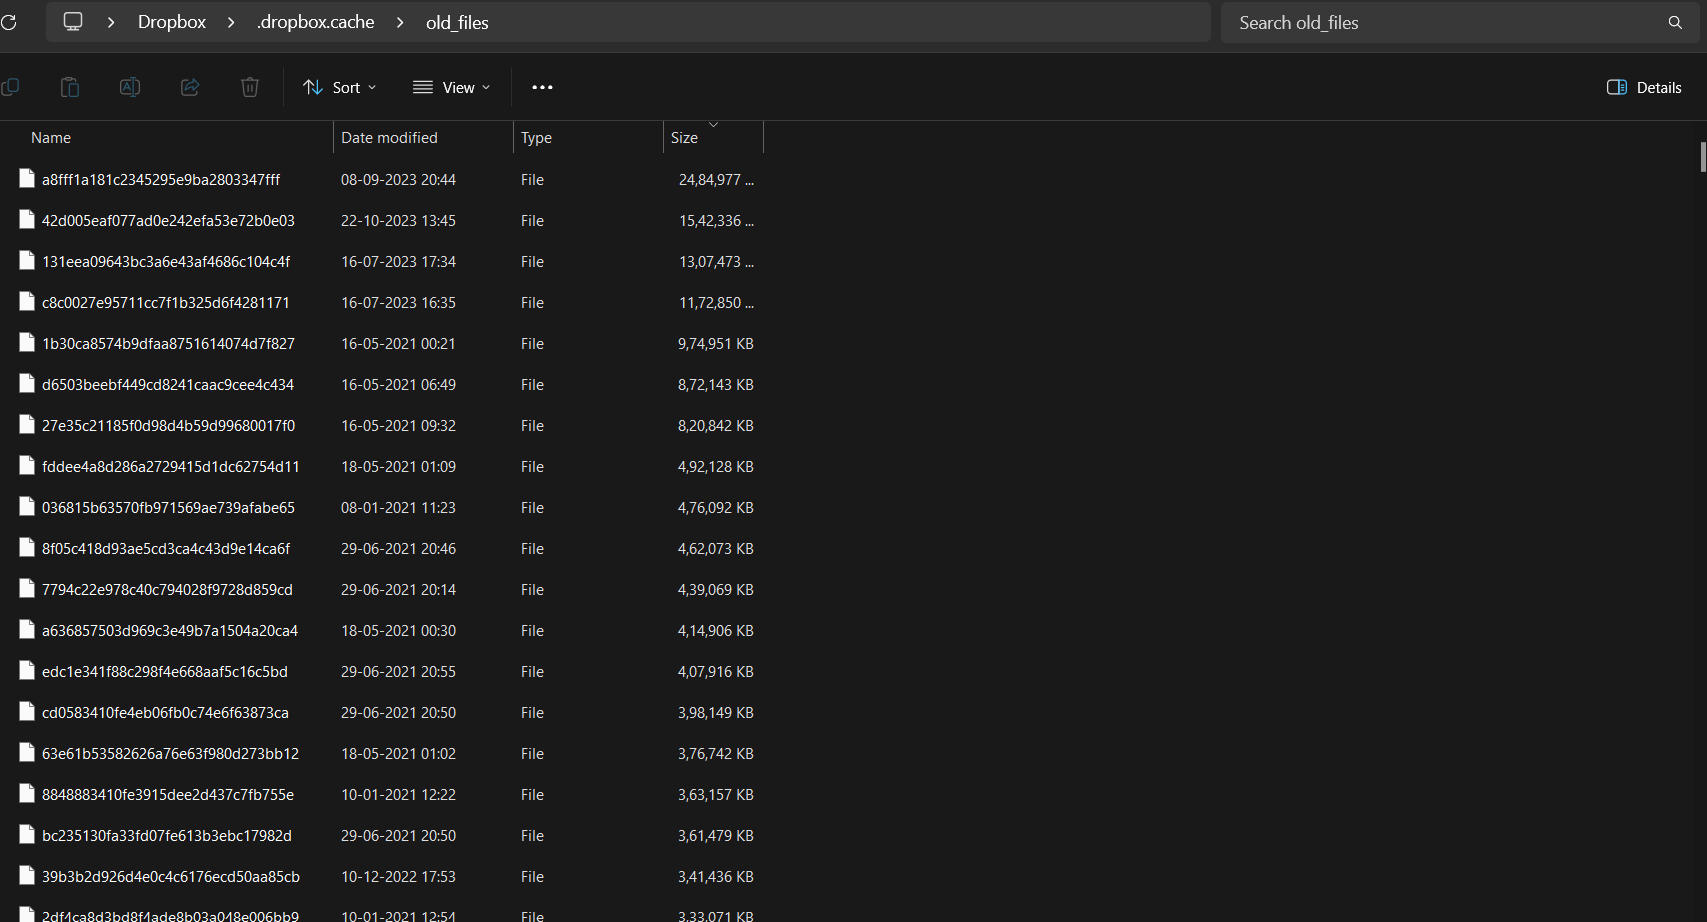Sort by the Date modified column header

pyautogui.click(x=389, y=138)
